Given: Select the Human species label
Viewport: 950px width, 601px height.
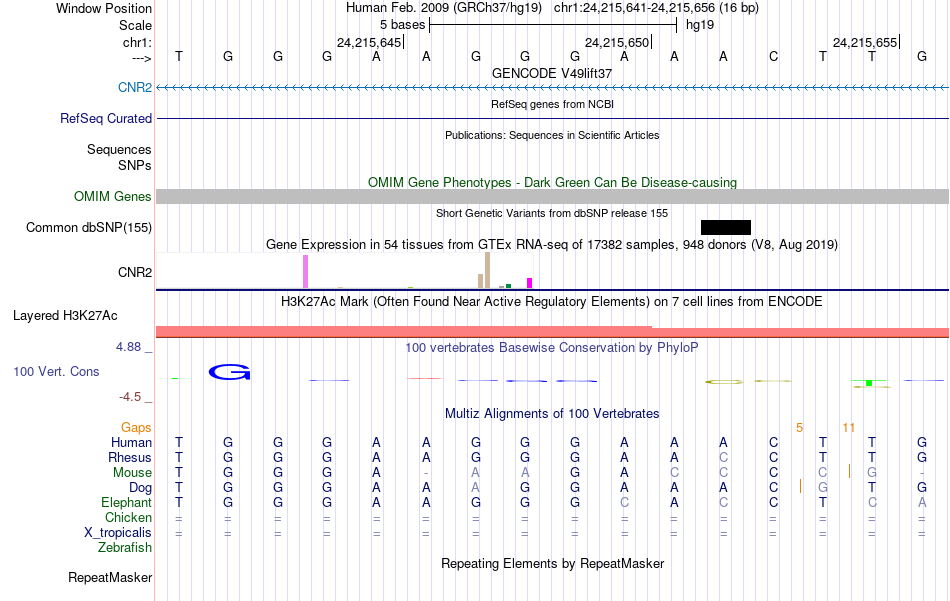Looking at the screenshot, I should click(x=131, y=442).
